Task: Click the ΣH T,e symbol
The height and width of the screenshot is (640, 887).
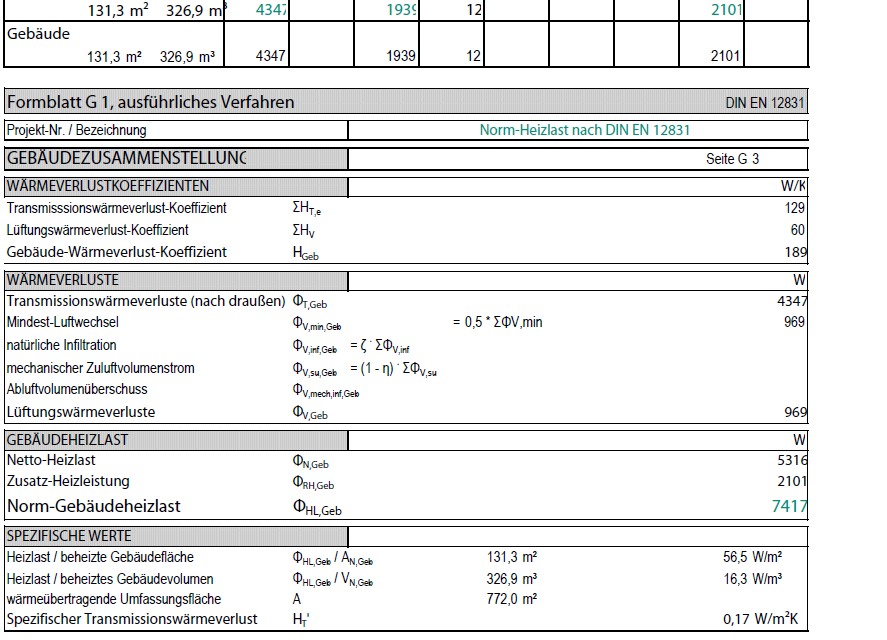Action: [307, 209]
